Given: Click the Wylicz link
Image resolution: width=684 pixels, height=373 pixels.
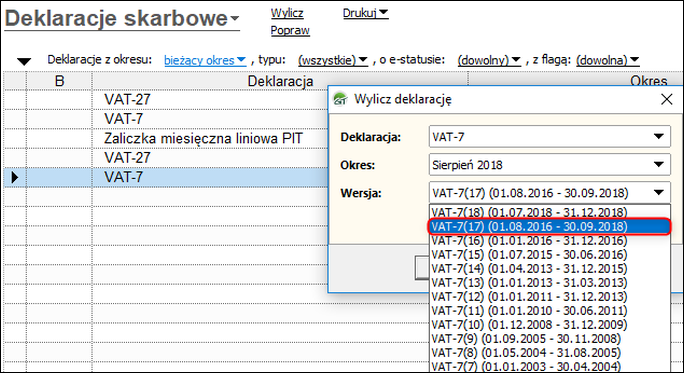Looking at the screenshot, I should pos(287,13).
